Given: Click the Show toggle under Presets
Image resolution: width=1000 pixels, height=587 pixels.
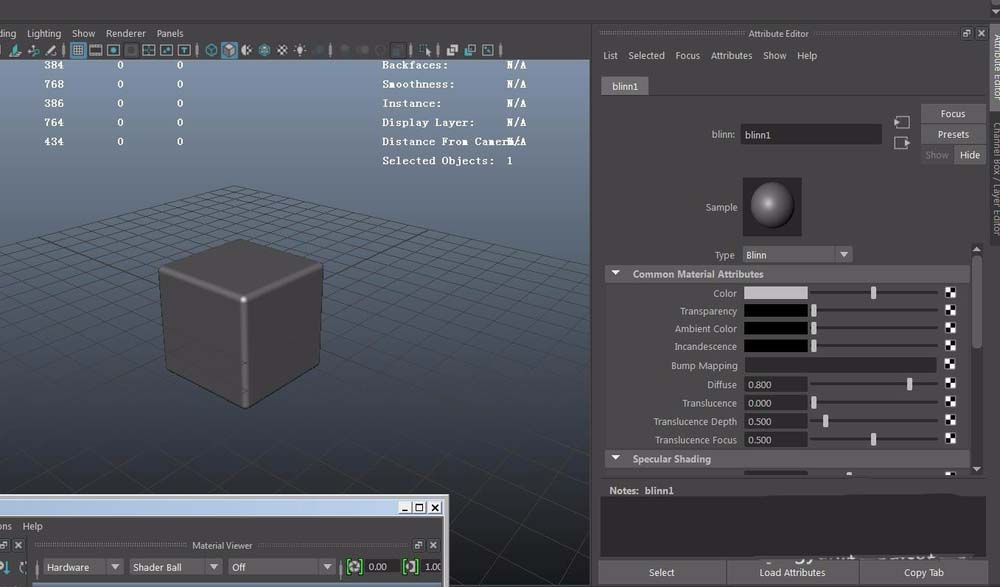Looking at the screenshot, I should (x=937, y=155).
